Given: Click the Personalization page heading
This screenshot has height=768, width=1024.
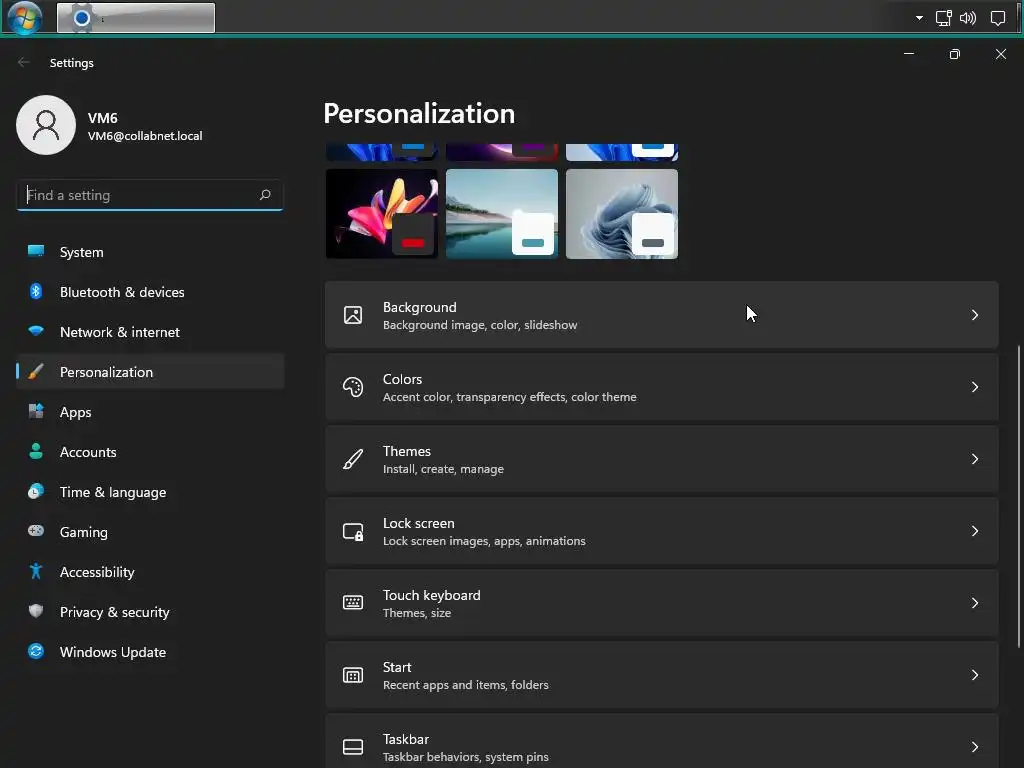Looking at the screenshot, I should (x=419, y=114).
